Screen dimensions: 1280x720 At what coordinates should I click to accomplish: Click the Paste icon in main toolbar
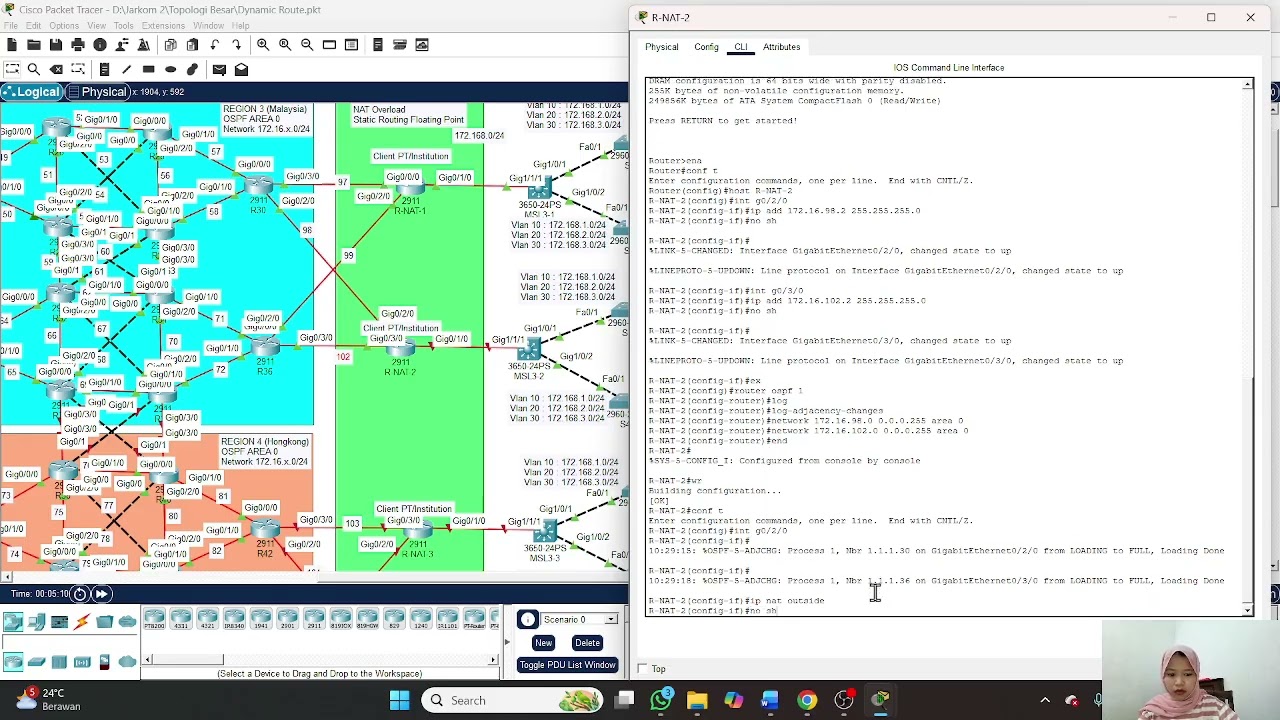[x=192, y=45]
